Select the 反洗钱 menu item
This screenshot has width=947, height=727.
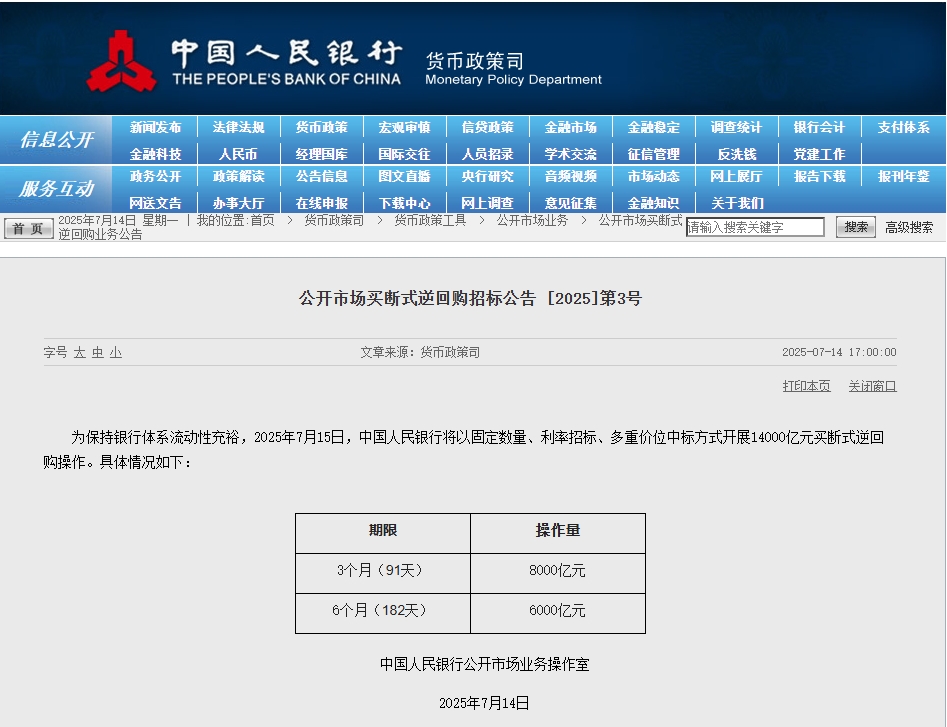[736, 154]
